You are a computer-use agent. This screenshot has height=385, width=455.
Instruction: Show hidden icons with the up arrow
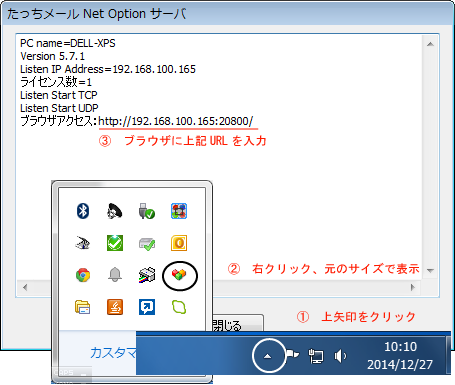point(267,356)
